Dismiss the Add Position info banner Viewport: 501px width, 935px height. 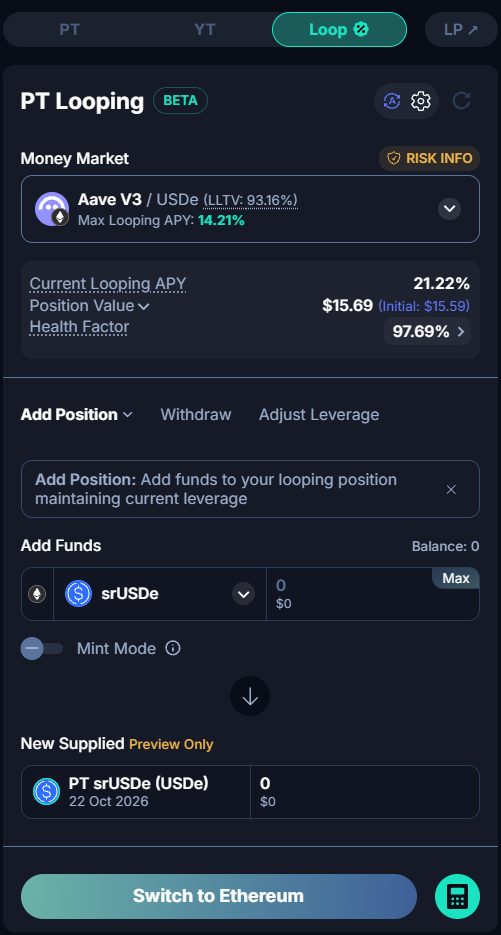pos(451,490)
